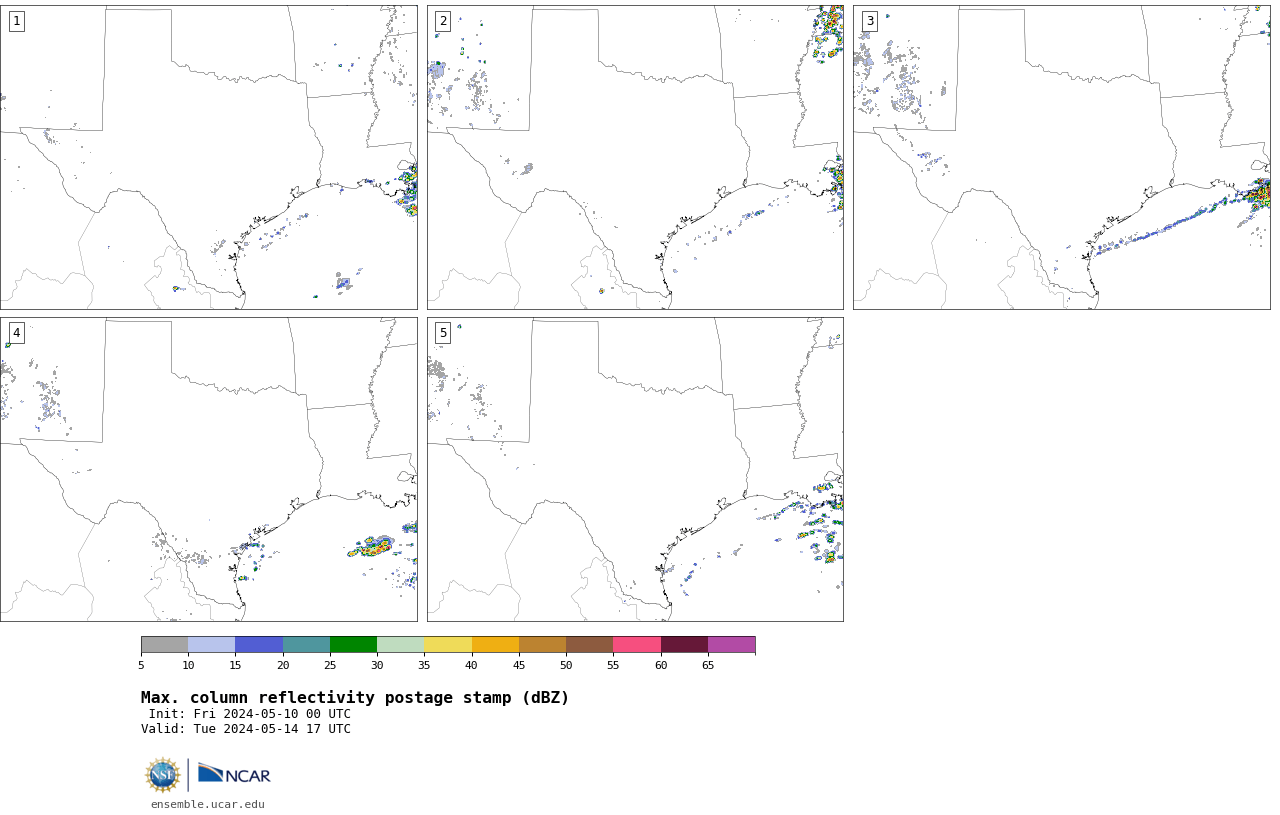Click the dark green 25-30 dBZ swatch
Screen dimensions: 1280x815
(x=353, y=644)
